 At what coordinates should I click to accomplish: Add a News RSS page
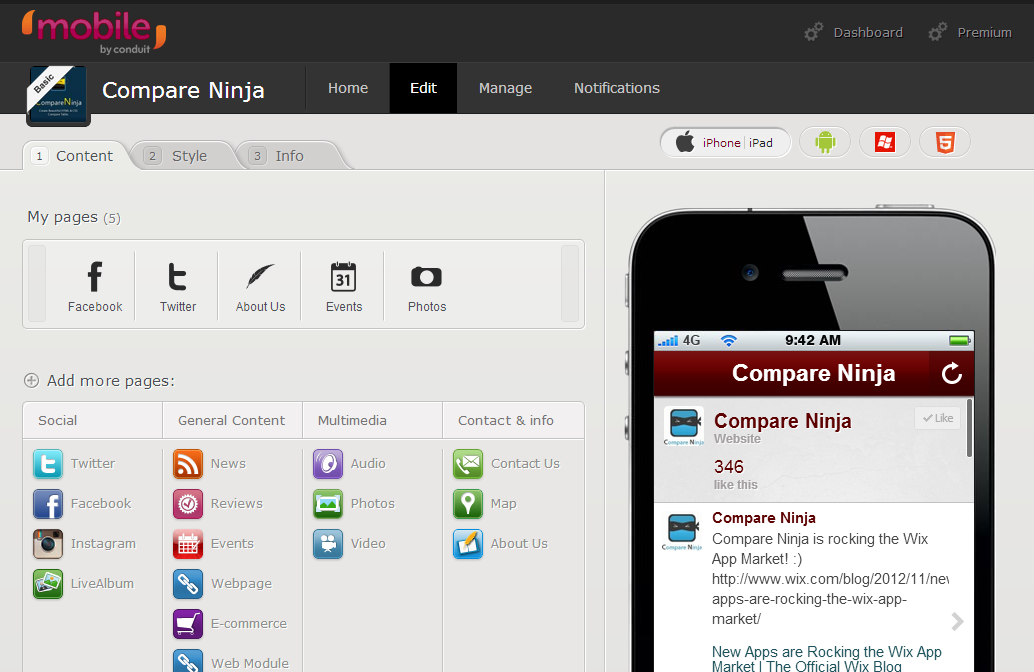(209, 464)
